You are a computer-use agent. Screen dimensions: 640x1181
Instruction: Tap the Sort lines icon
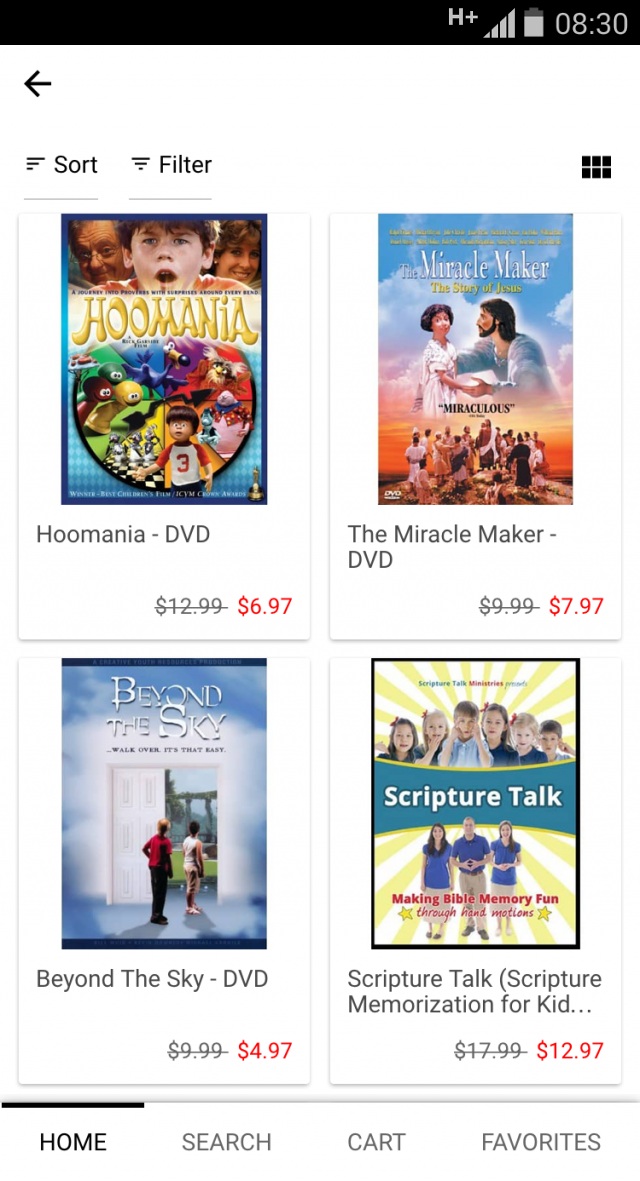click(x=35, y=163)
